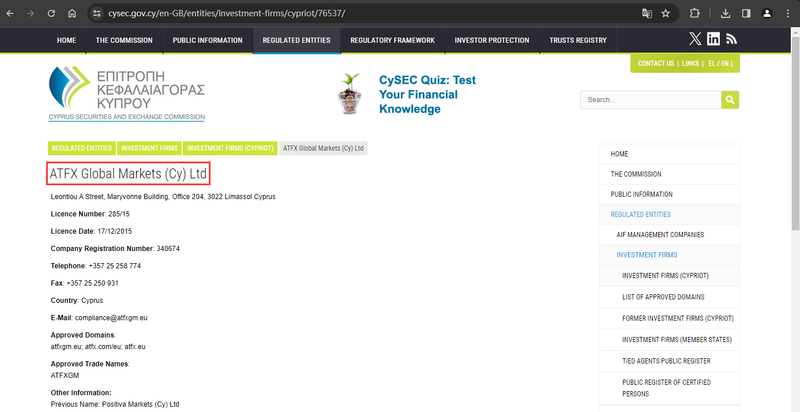The image size is (800, 412).
Task: View site information icon in address bar
Action: 96,14
